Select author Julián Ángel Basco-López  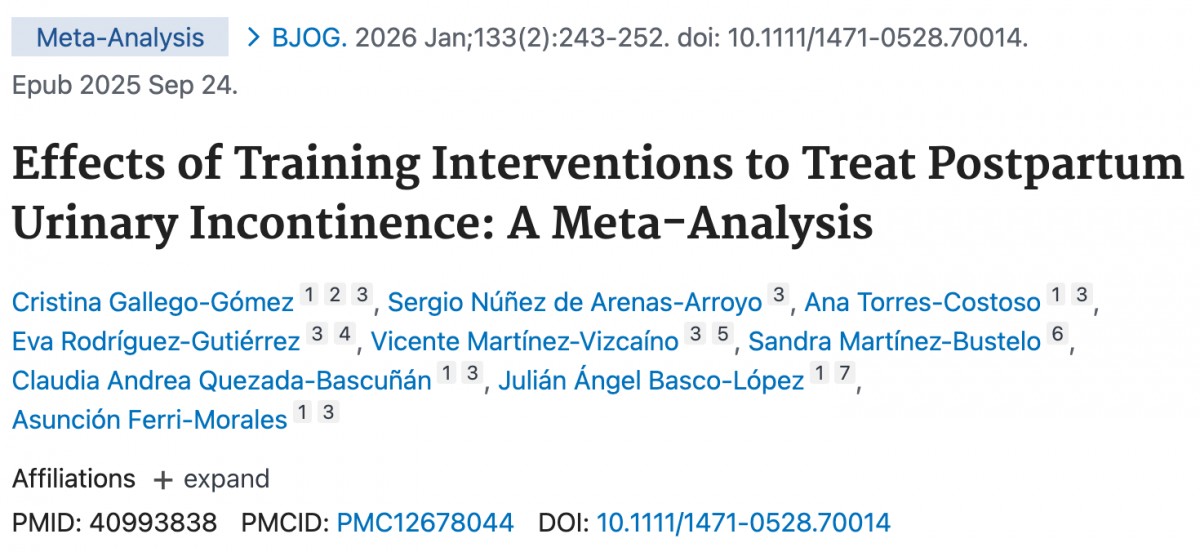tap(648, 380)
